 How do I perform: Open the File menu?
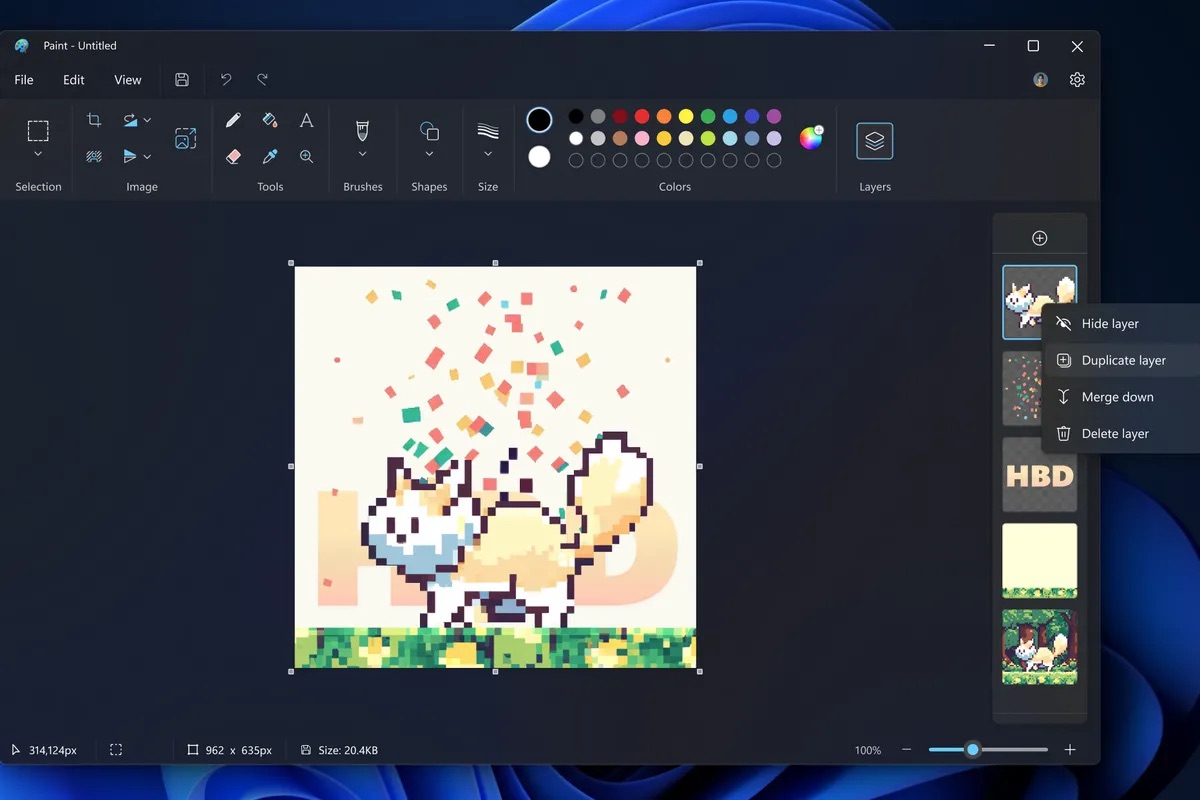click(23, 79)
